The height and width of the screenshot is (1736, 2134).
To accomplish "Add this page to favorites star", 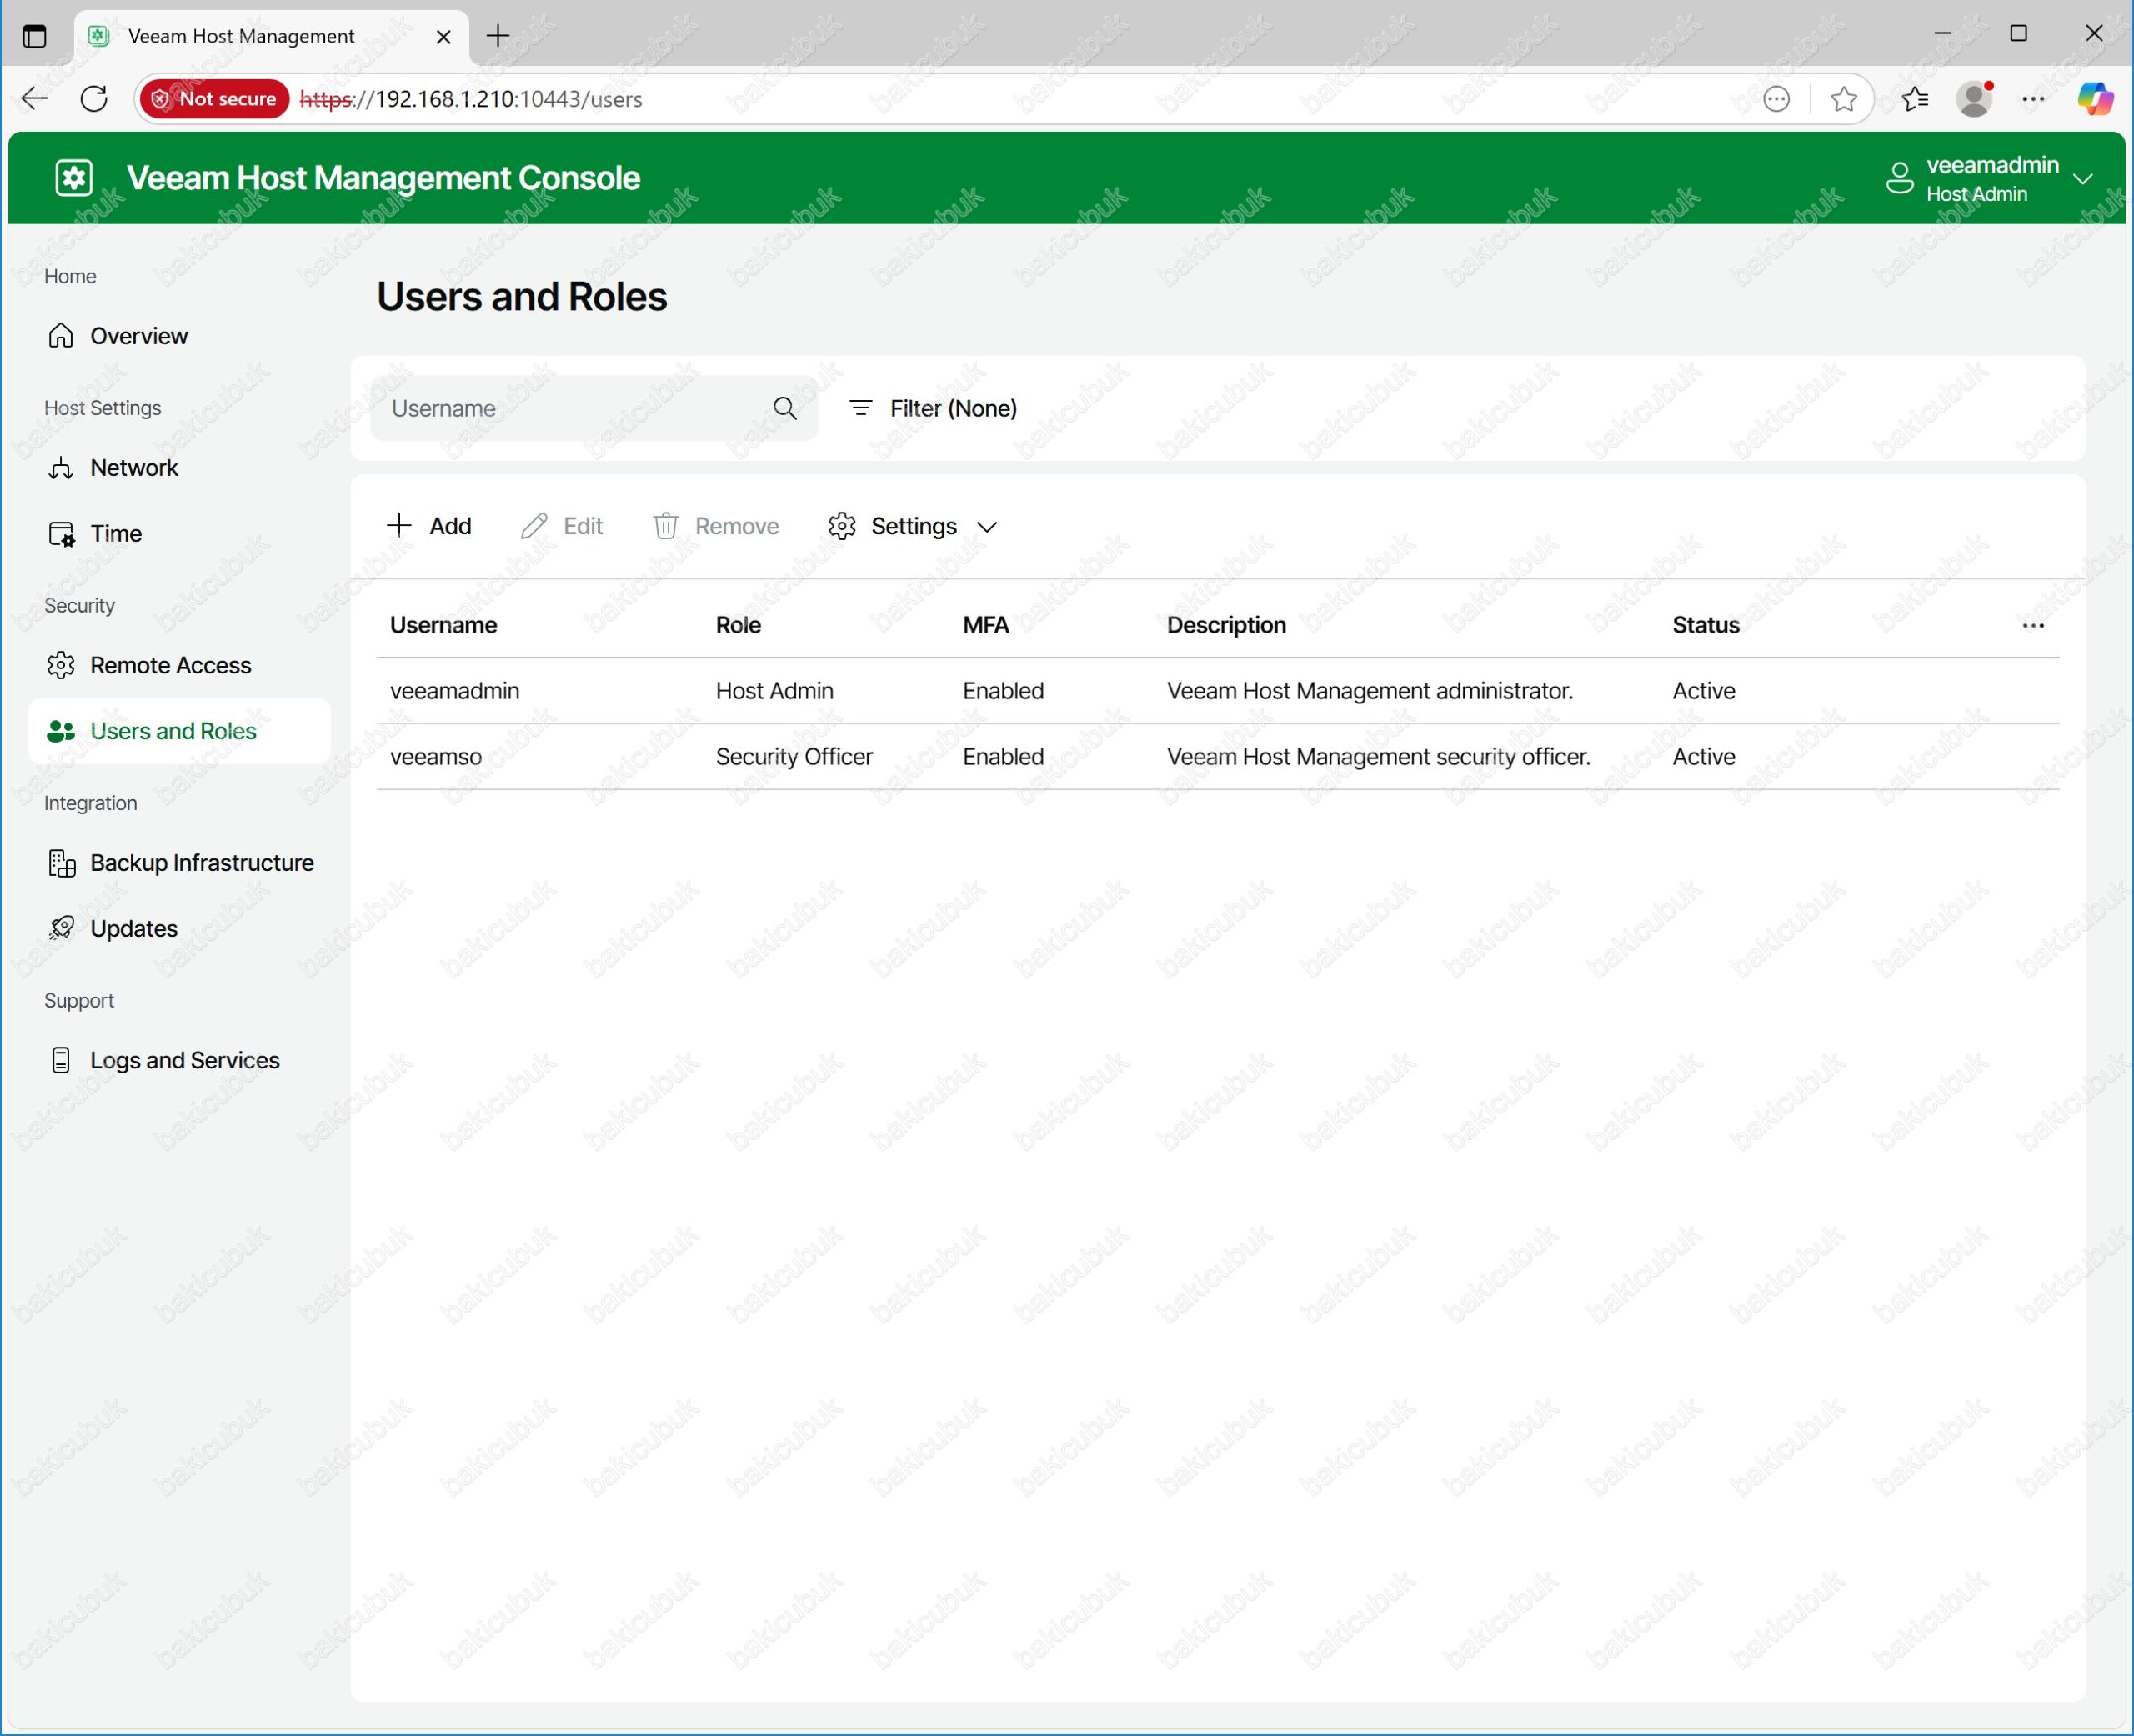I will tap(1844, 99).
